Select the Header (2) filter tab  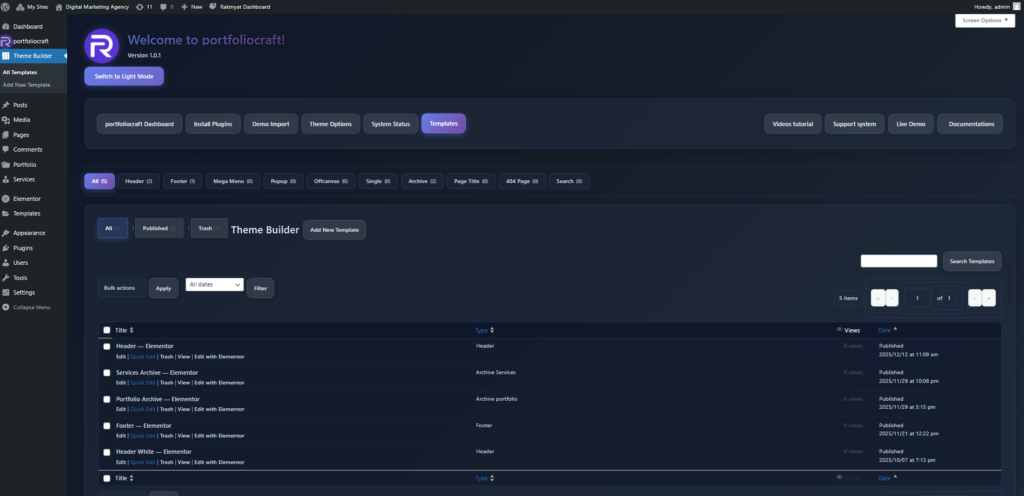138,181
